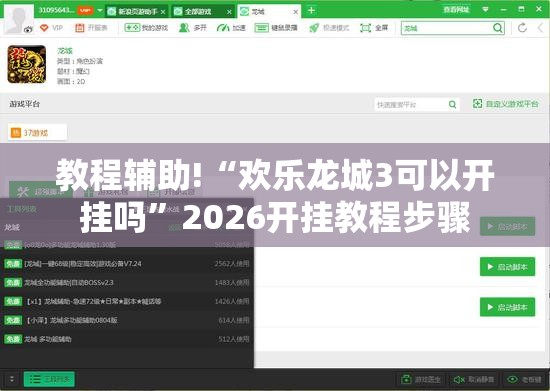This screenshot has height=391, width=550.
Task: Select the 龙城 多功能辅助 script row
Action: pos(127,339)
